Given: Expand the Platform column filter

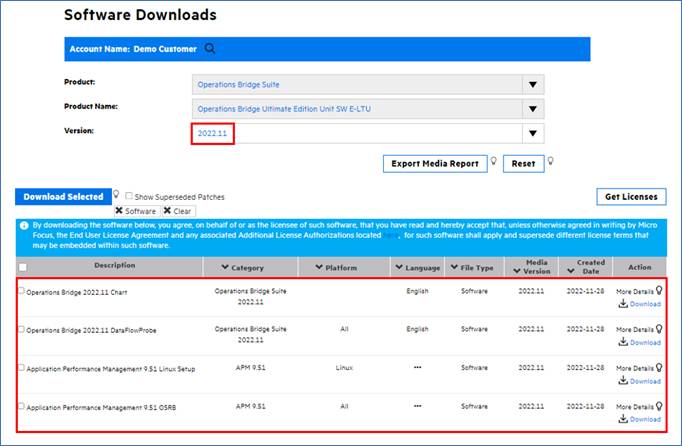Looking at the screenshot, I should 319,267.
